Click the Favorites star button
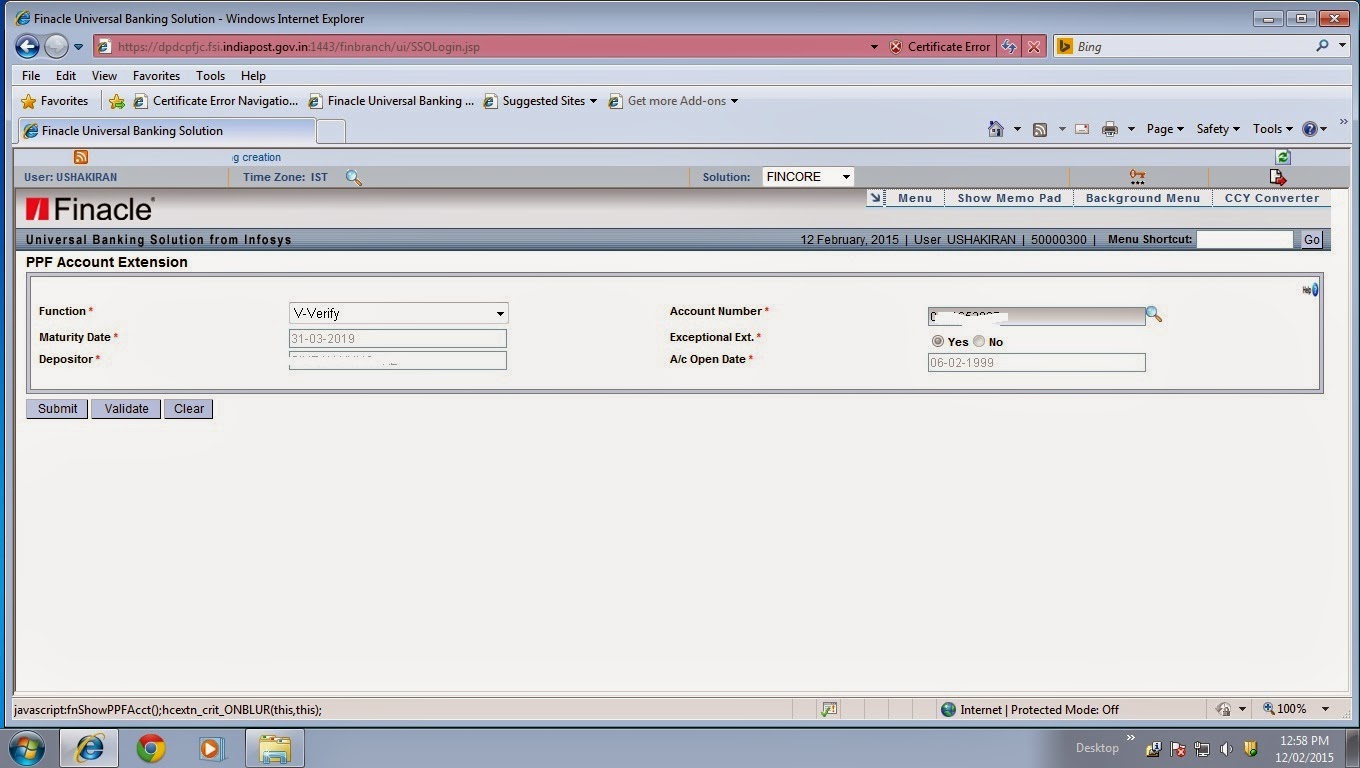This screenshot has width=1360, height=768. click(55, 101)
